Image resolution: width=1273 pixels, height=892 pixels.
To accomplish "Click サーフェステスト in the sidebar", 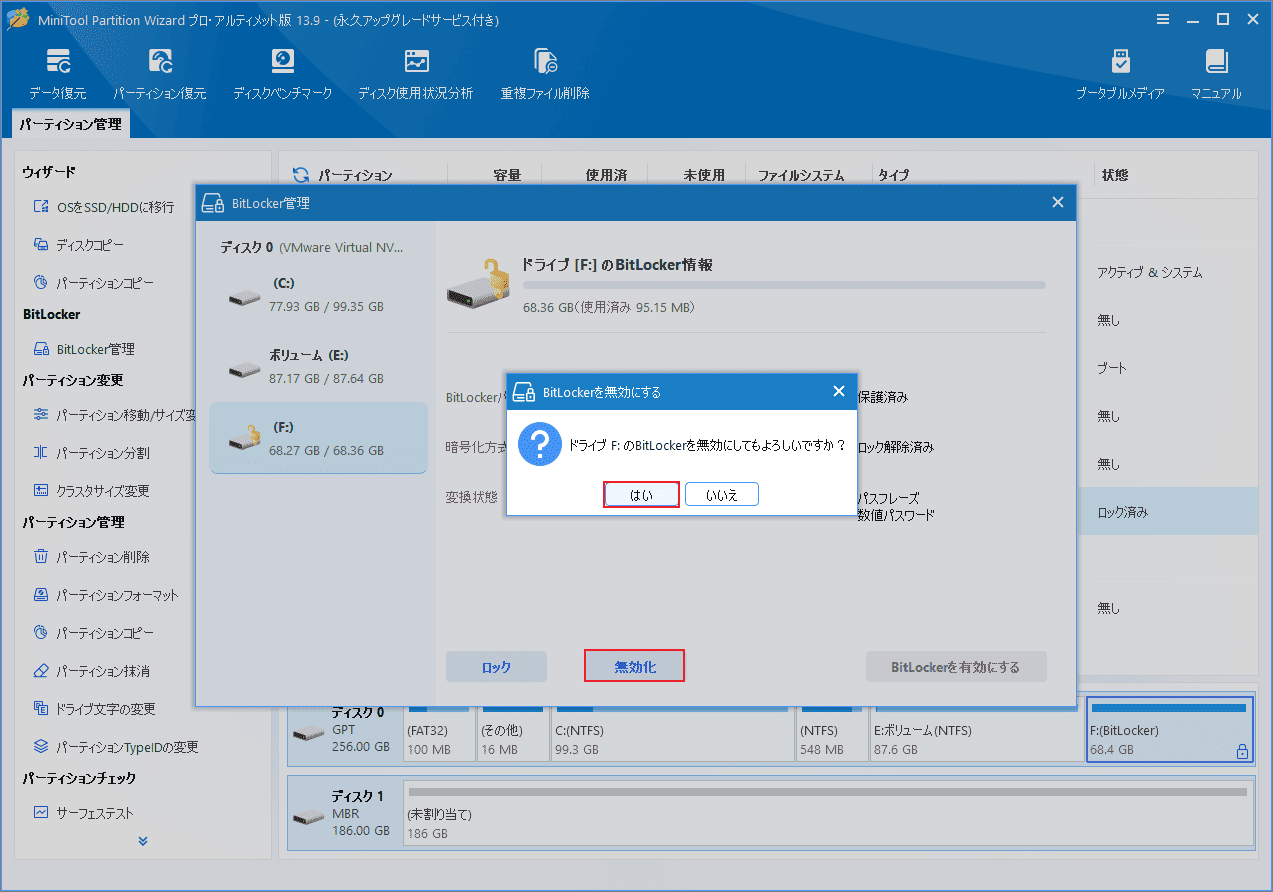I will [x=83, y=813].
